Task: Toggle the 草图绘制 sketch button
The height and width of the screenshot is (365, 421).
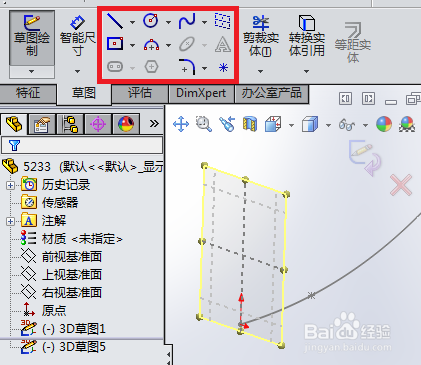Action: click(32, 38)
